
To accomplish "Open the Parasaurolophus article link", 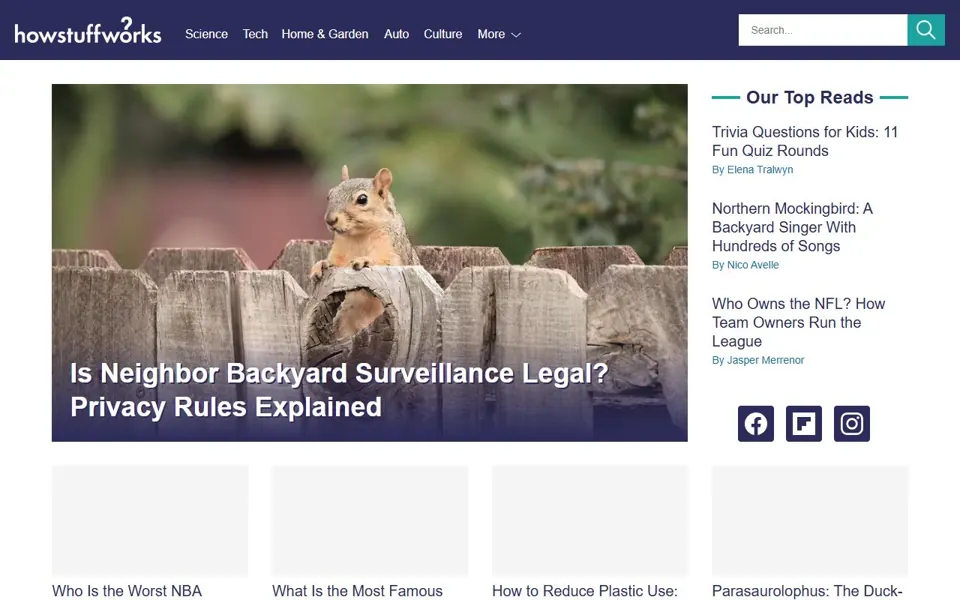I will pyautogui.click(x=807, y=591).
